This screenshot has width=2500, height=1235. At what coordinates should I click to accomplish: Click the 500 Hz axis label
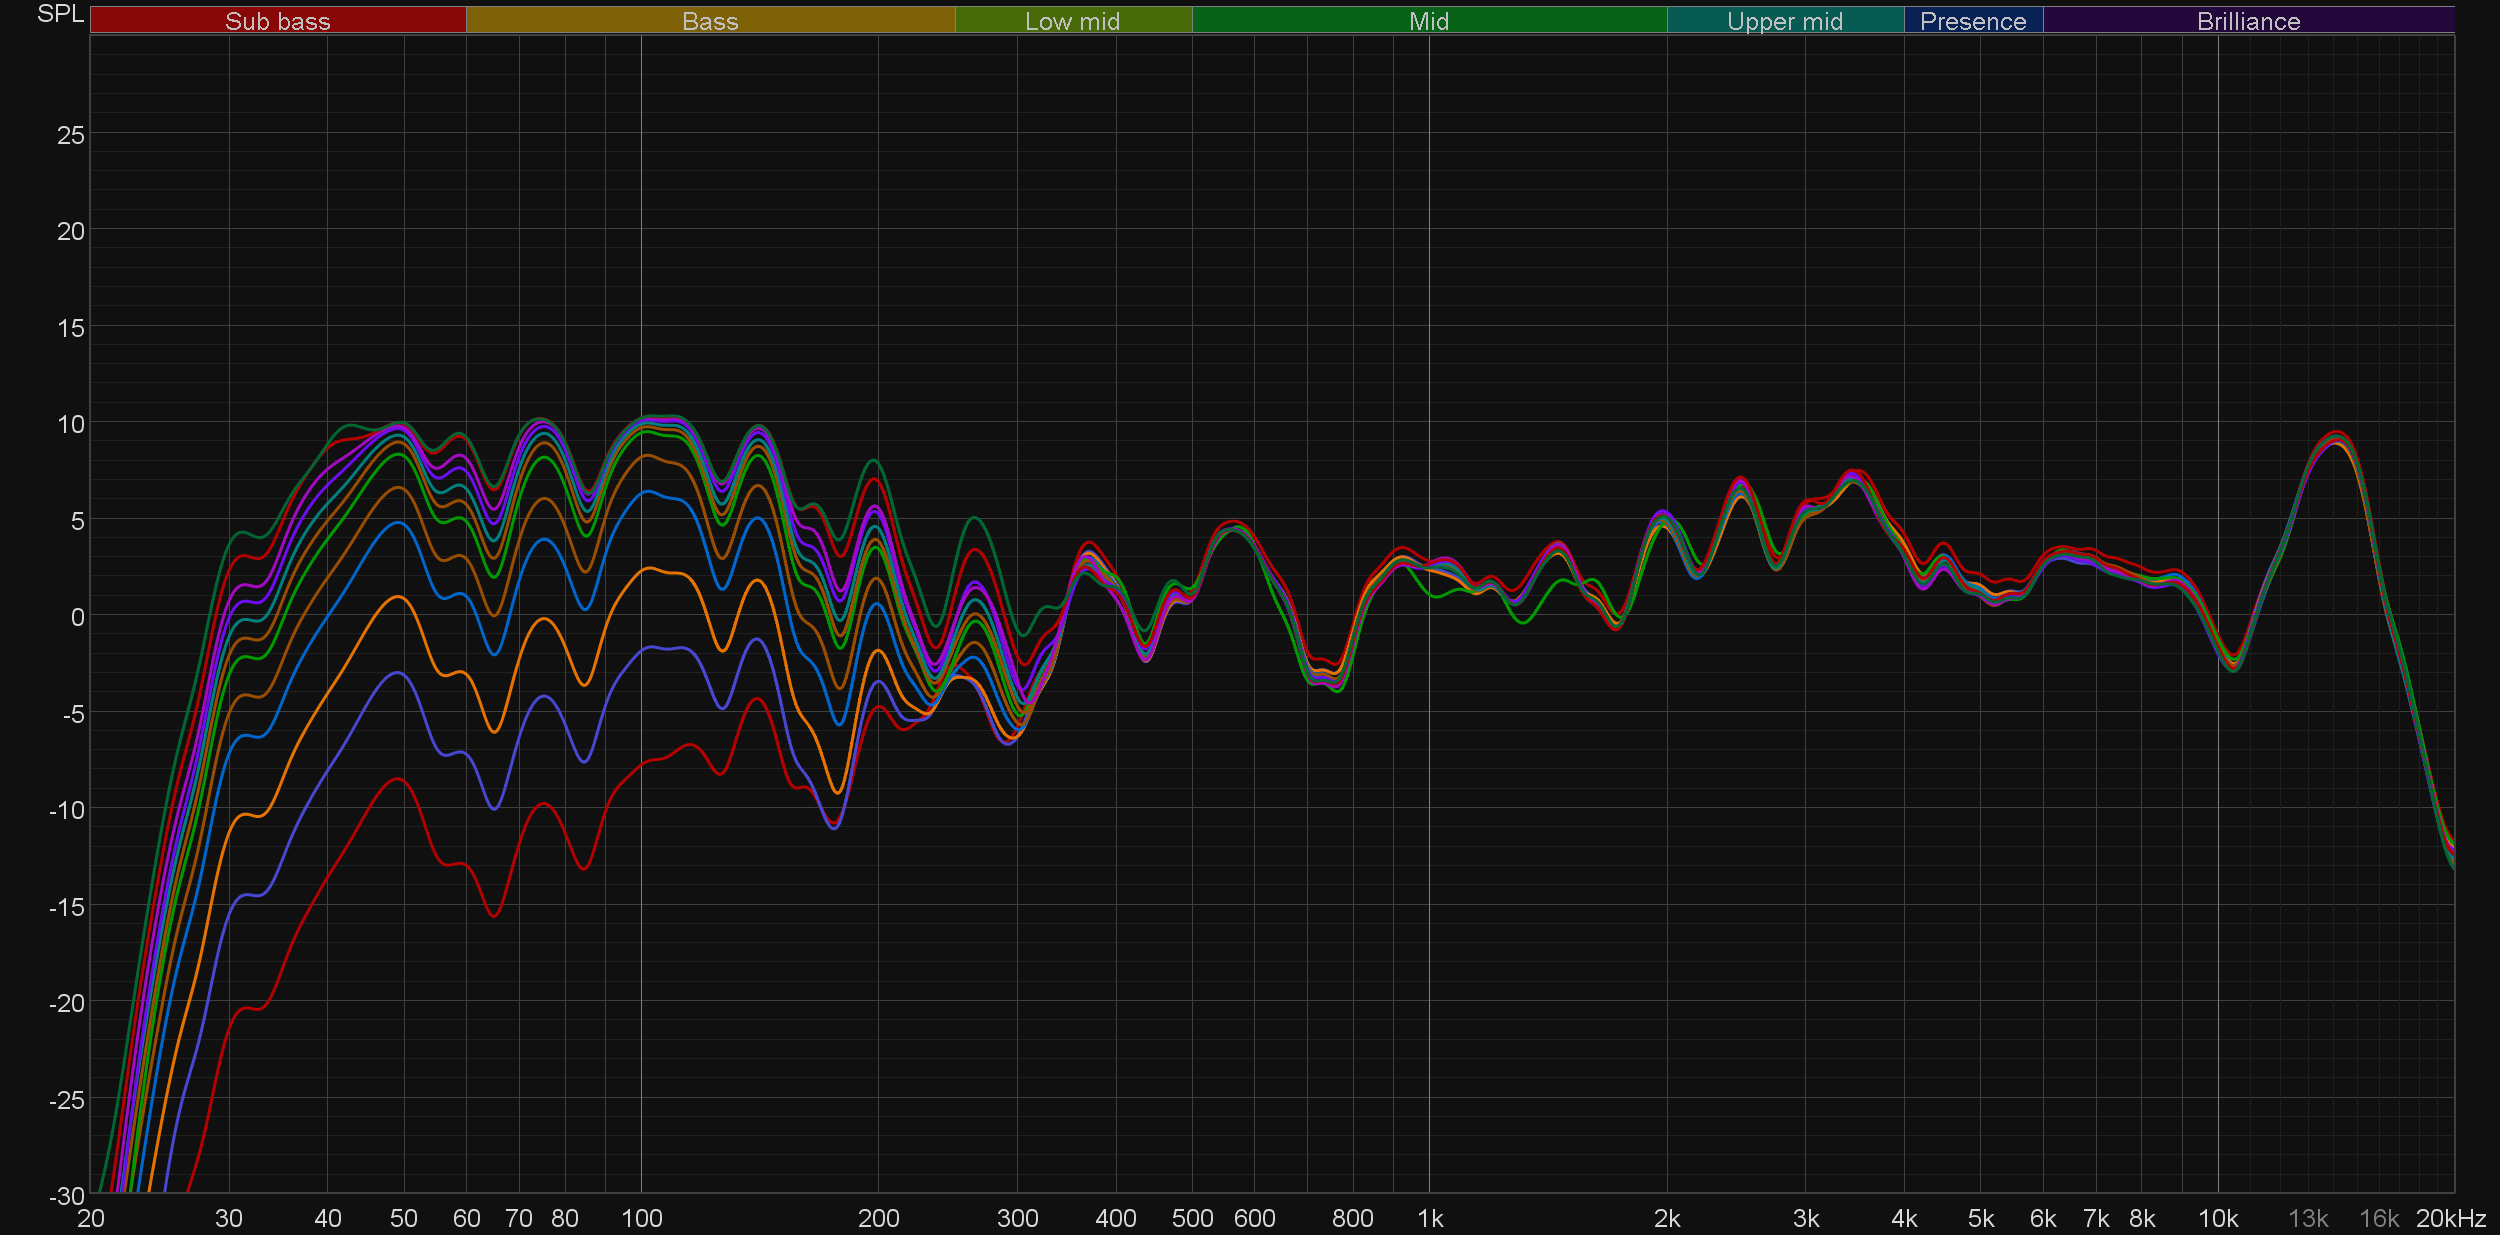(x=1191, y=1218)
